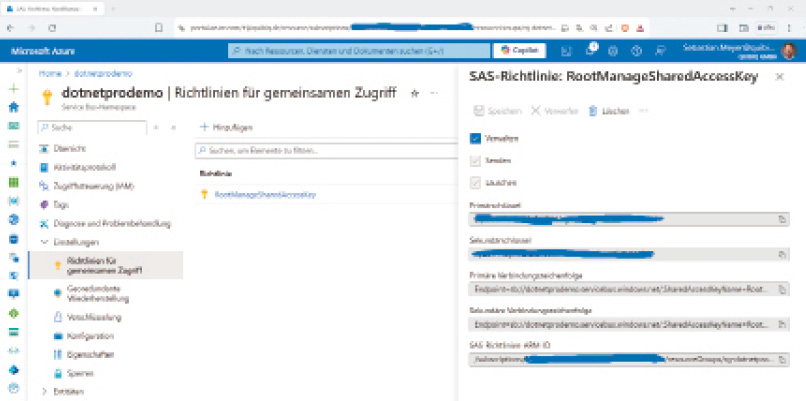This screenshot has height=401, width=806.
Task: Expand the Entitäten section
Action: (44, 391)
